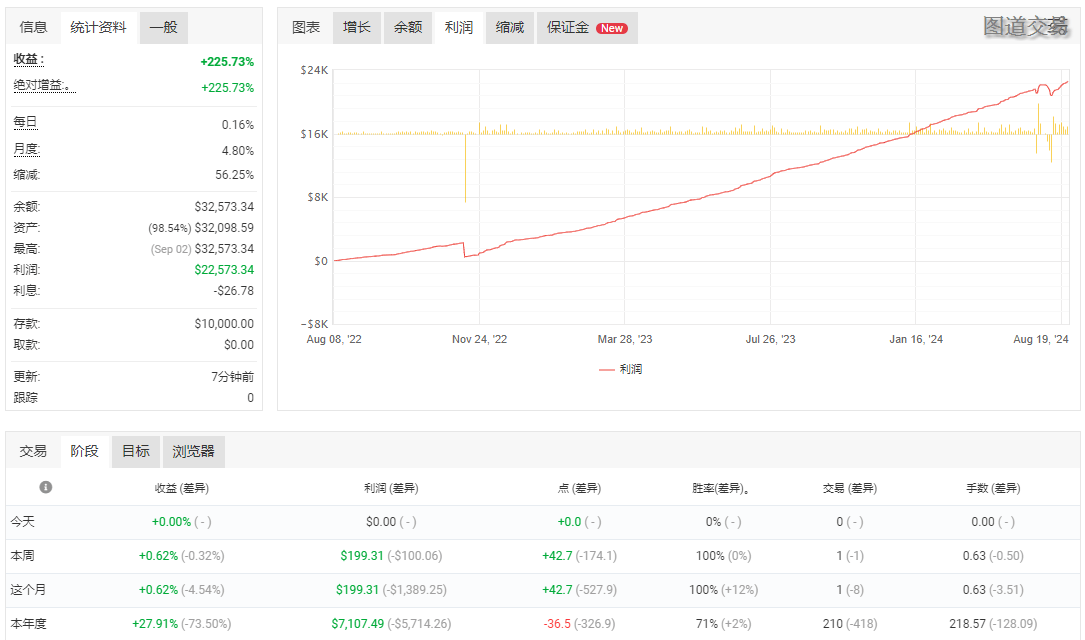Open the 余额 chart tab
Viewport: 1085px width, 640px height.
408,28
